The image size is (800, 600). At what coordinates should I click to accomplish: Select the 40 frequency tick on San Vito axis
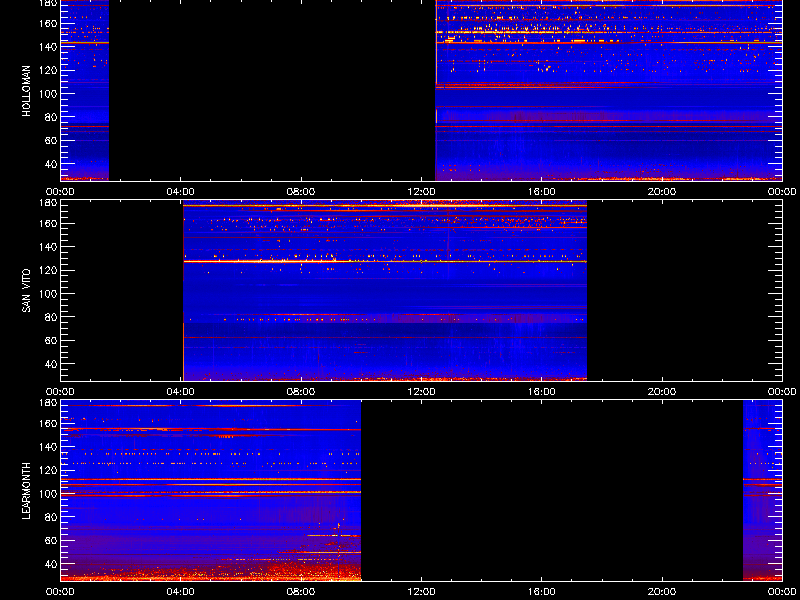click(52, 364)
